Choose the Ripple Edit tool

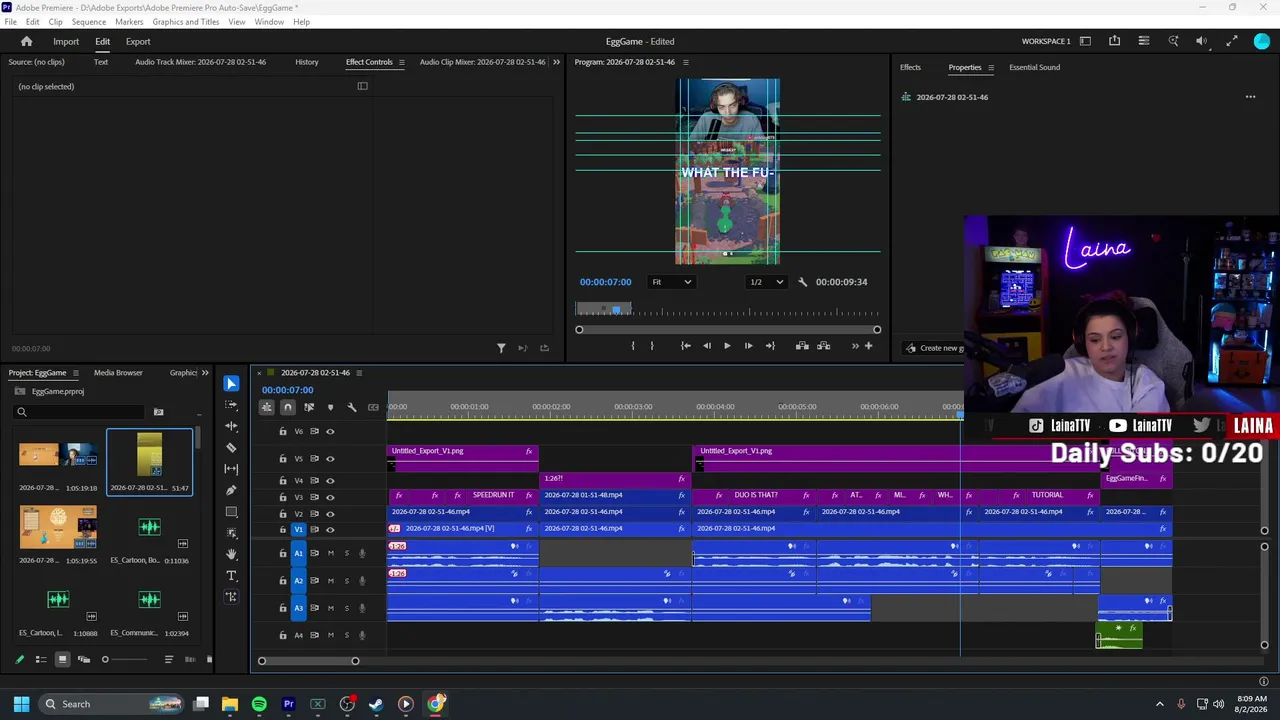point(232,426)
